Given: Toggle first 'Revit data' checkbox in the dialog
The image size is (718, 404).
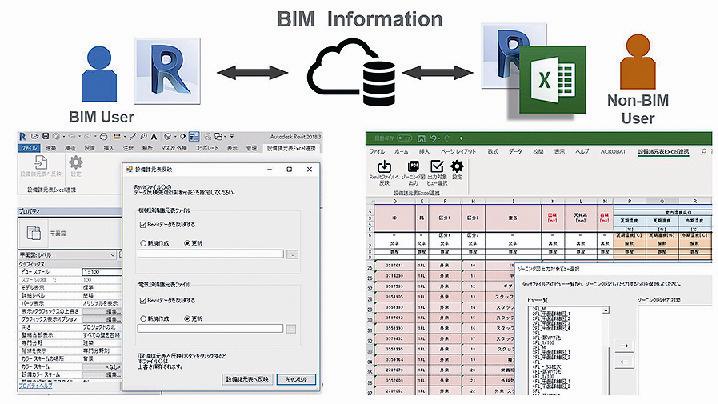Looking at the screenshot, I should 143,224.
